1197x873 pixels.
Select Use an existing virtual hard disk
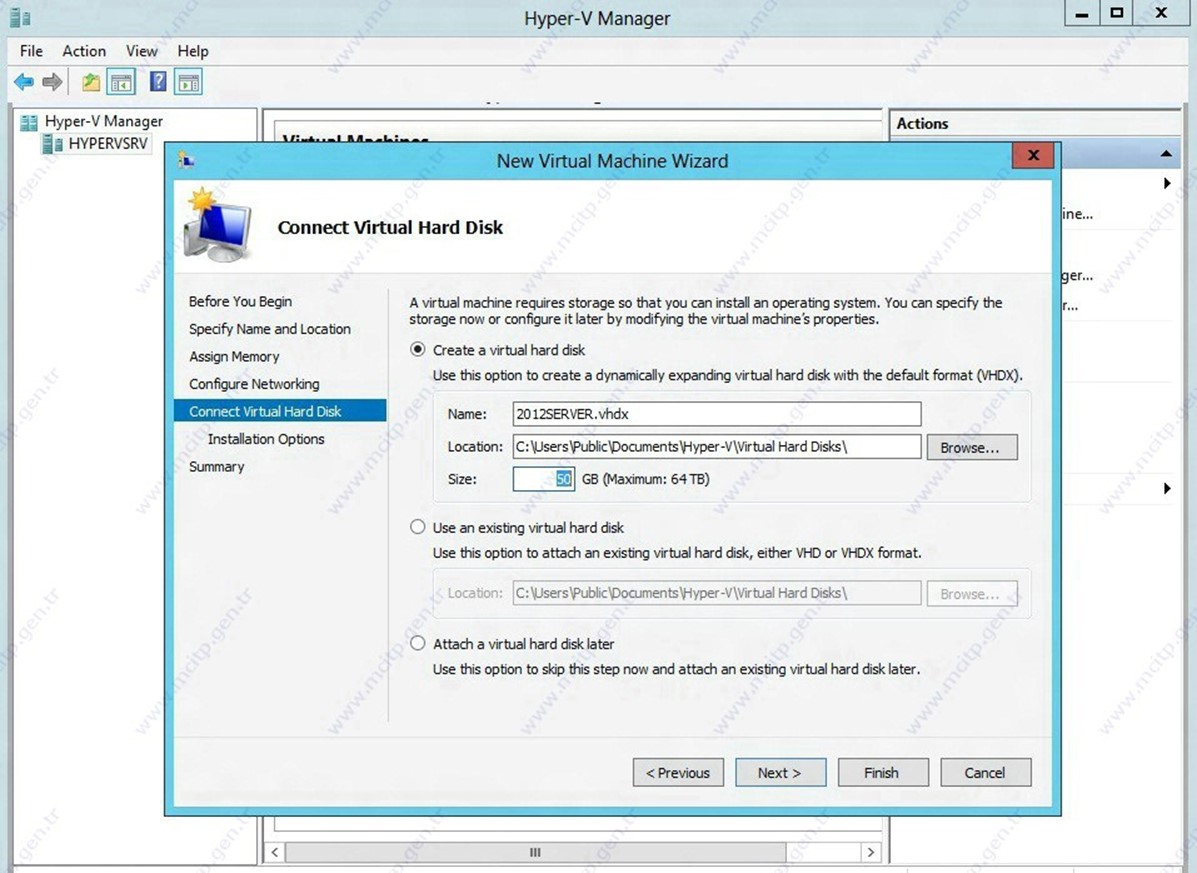click(x=418, y=527)
